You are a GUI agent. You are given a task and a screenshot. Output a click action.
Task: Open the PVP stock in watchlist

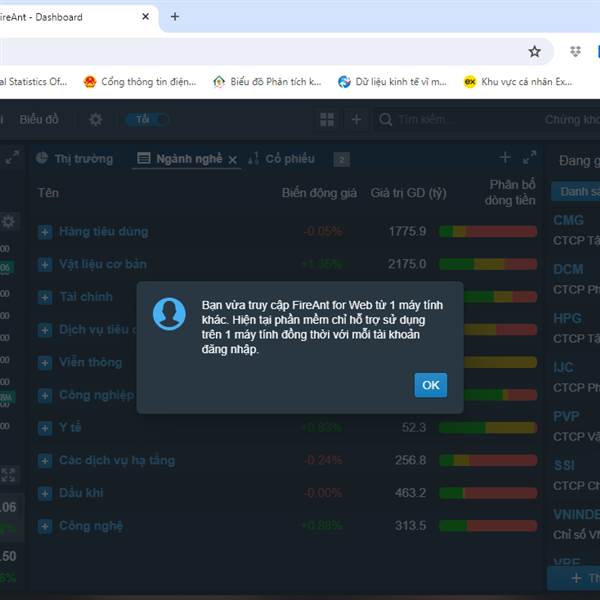[566, 416]
